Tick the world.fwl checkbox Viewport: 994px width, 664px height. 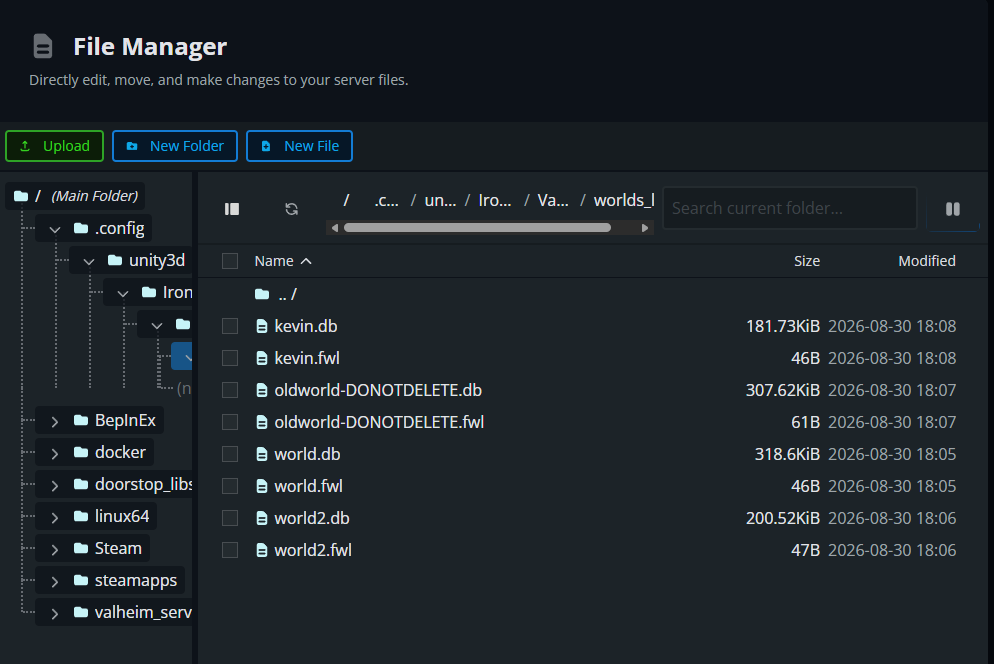tap(230, 486)
